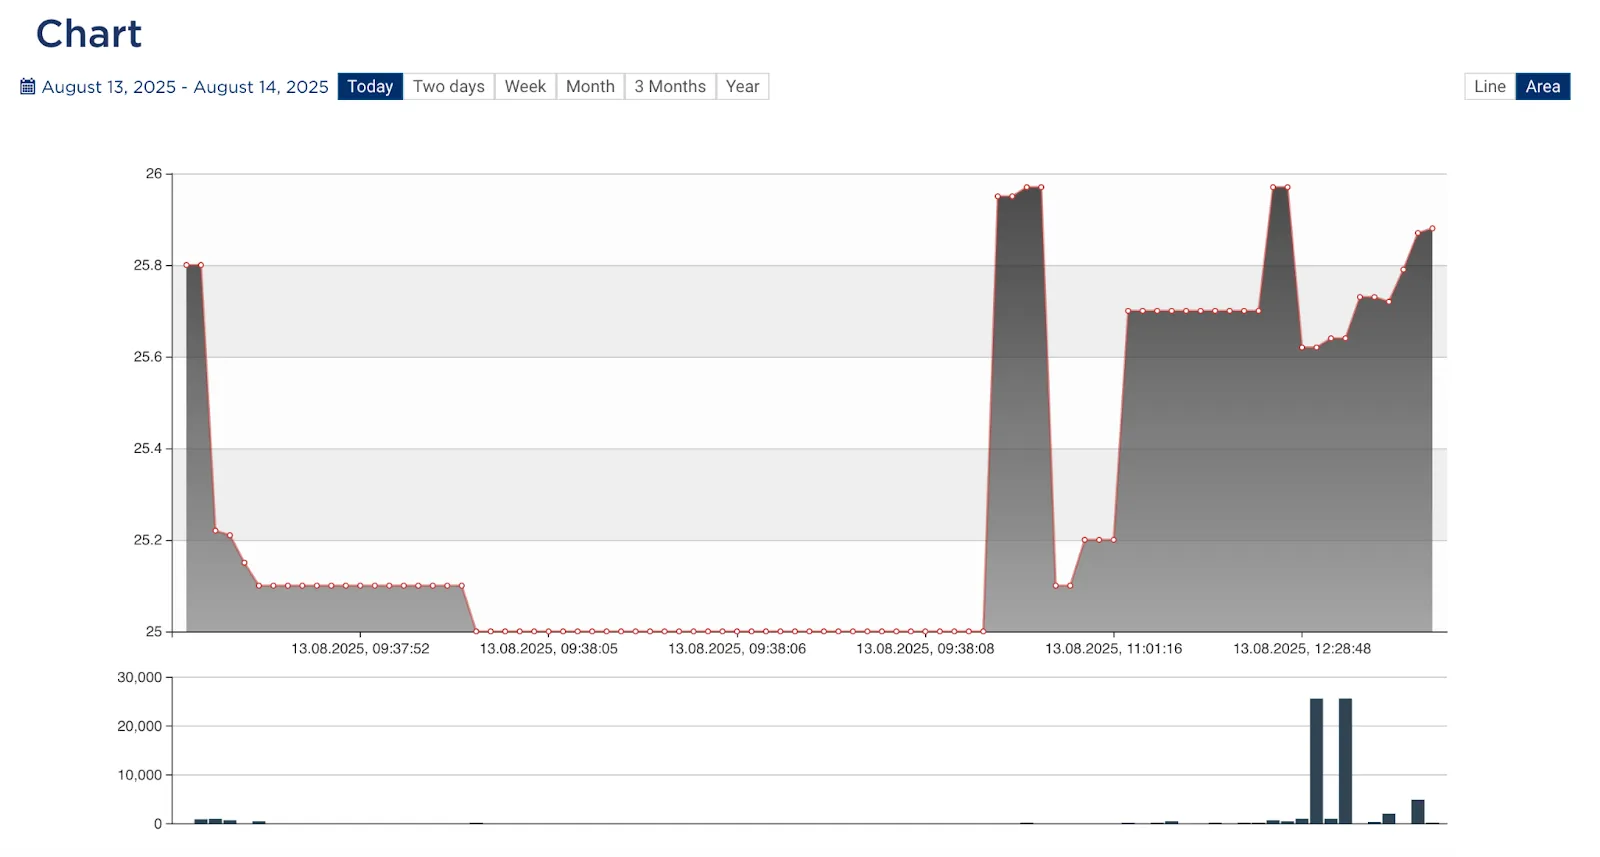Click the last data point on the area chart
The height and width of the screenshot is (857, 1600).
[1432, 229]
